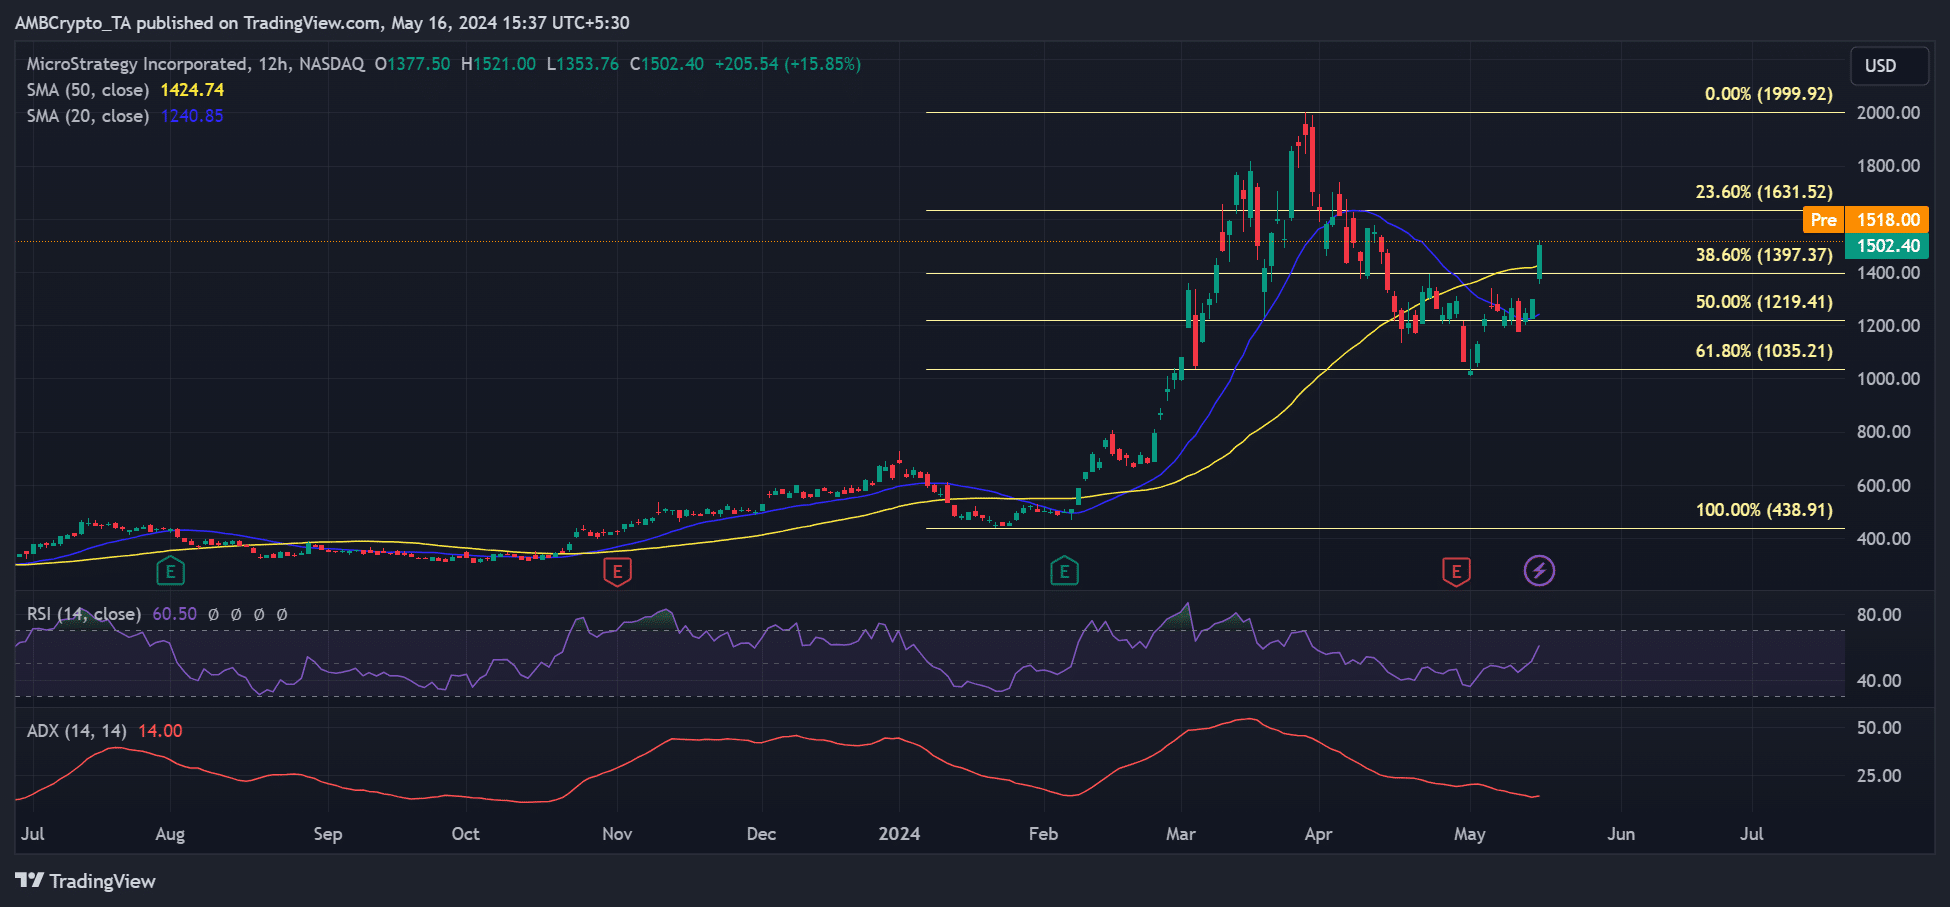This screenshot has width=1950, height=907.
Task: Click the ADX value 14.00
Action: tap(160, 731)
